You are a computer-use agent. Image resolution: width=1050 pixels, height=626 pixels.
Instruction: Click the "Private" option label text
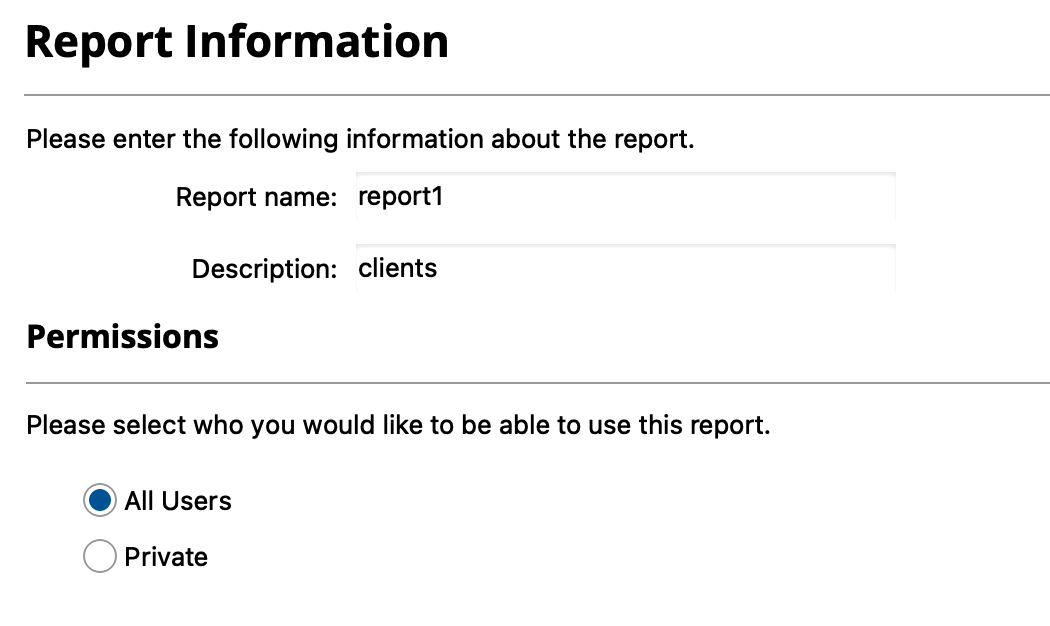click(166, 557)
